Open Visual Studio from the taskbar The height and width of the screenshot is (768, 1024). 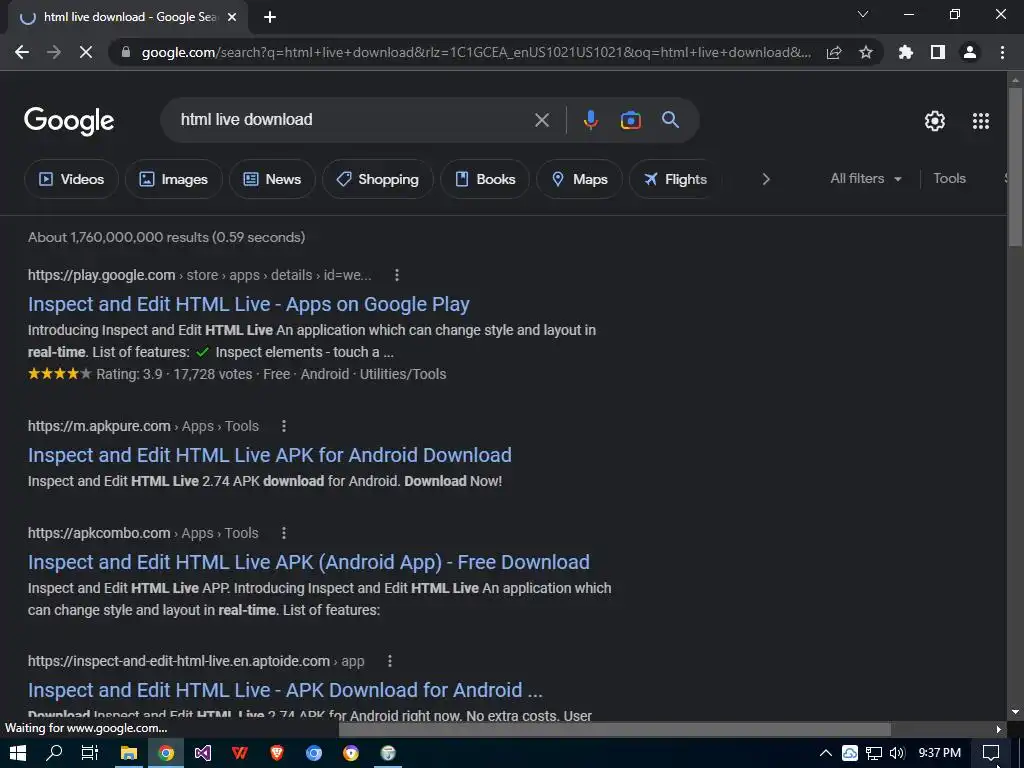[x=203, y=753]
